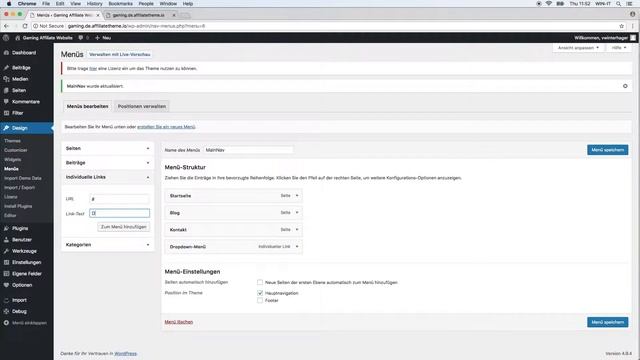Click erstellen Sie ein neues Menü link
Viewport: 640px width, 360px height.
[166, 127]
